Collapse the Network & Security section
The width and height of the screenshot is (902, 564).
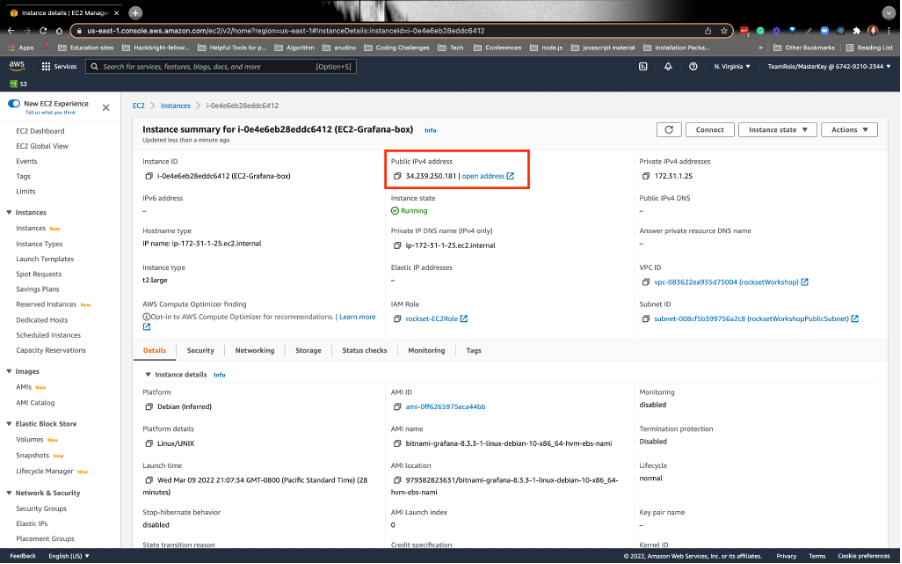(9, 493)
